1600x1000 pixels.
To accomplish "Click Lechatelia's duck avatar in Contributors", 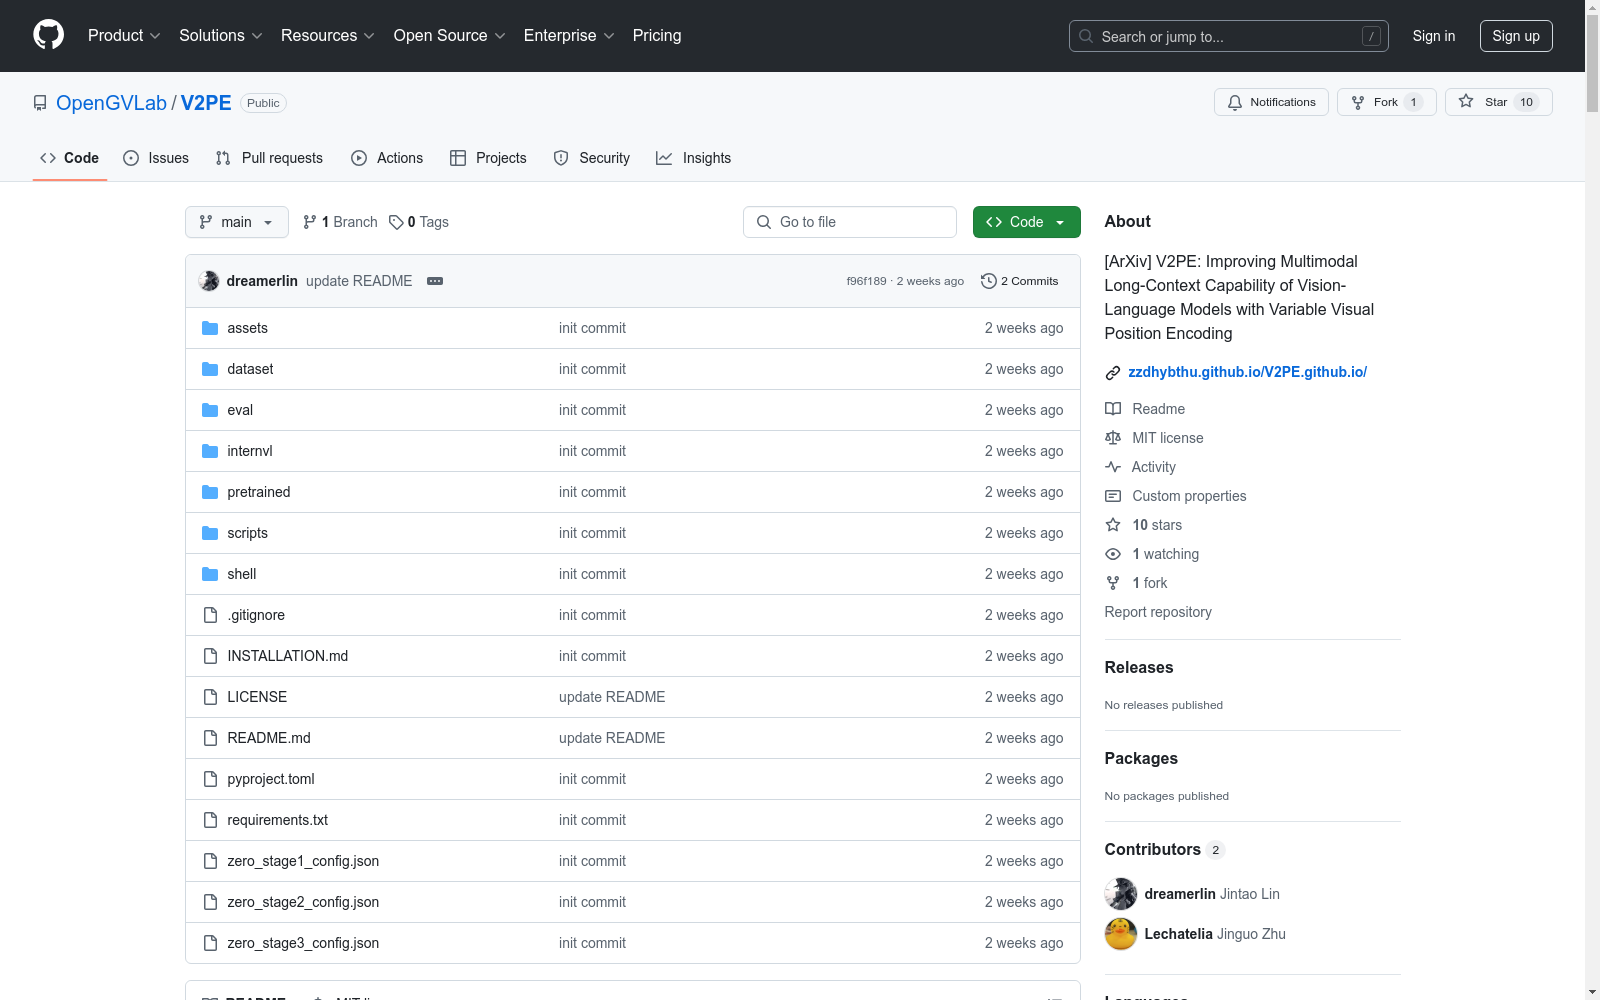I will [x=1121, y=934].
